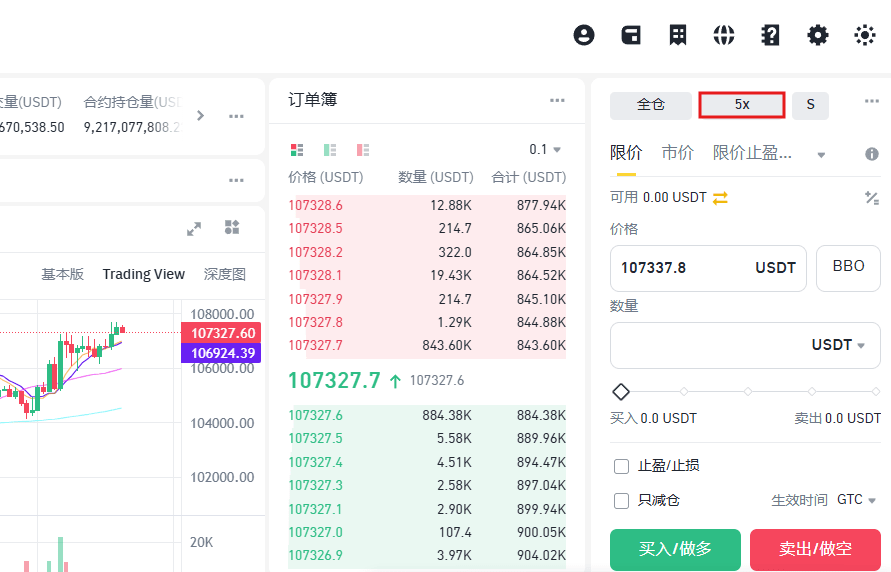Image resolution: width=891 pixels, height=572 pixels.
Task: Switch chart to 深度图 depth view
Action: [x=224, y=274]
